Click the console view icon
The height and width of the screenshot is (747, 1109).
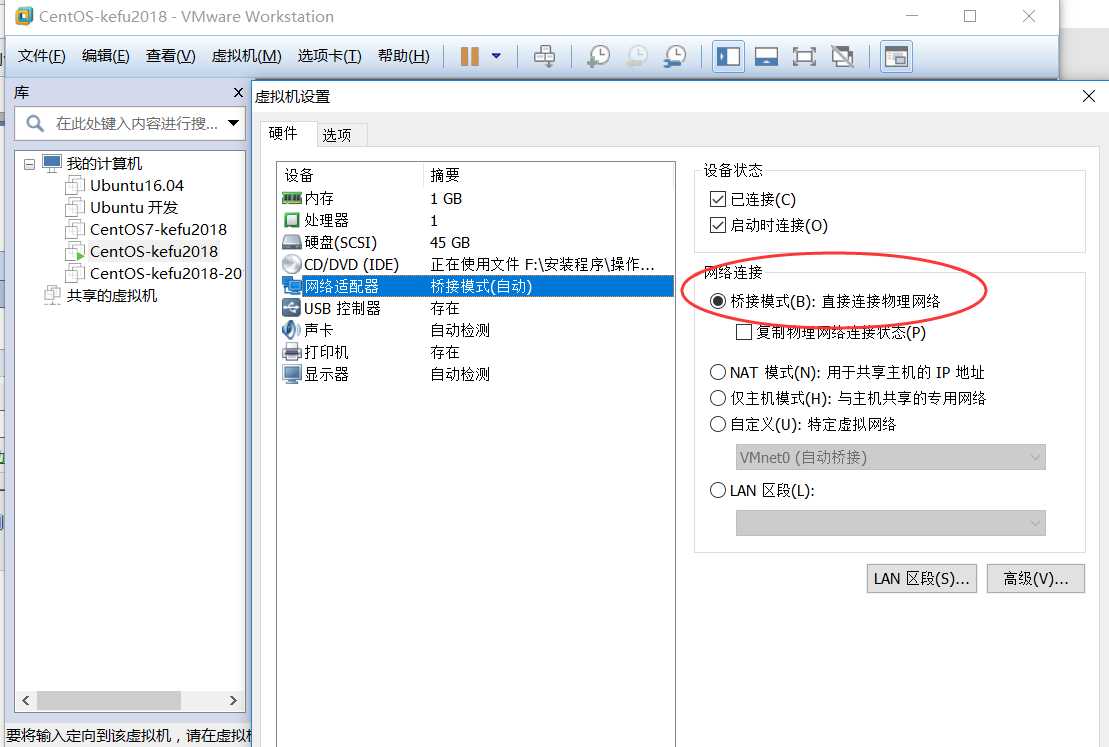[x=896, y=56]
